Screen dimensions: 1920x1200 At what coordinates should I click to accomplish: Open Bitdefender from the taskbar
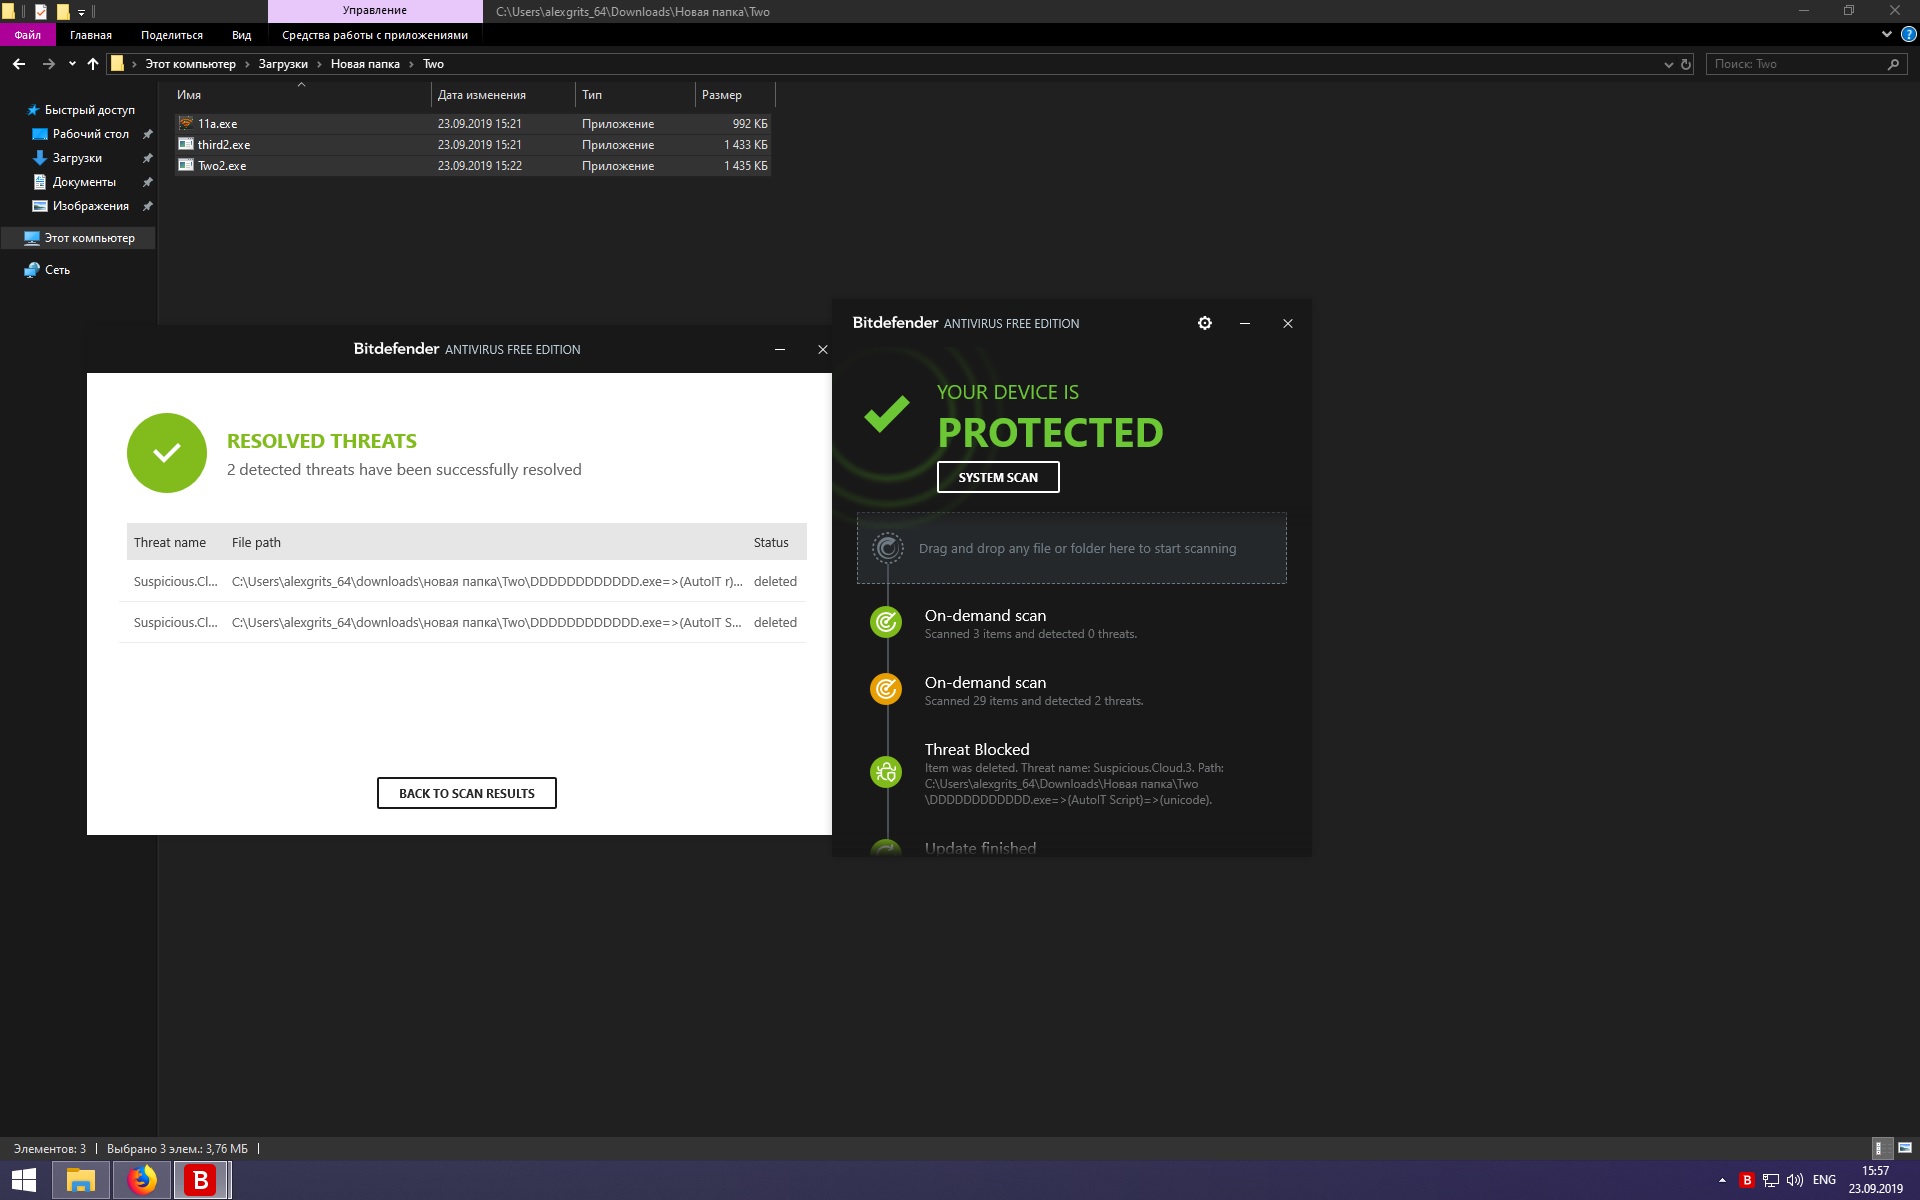click(200, 1180)
